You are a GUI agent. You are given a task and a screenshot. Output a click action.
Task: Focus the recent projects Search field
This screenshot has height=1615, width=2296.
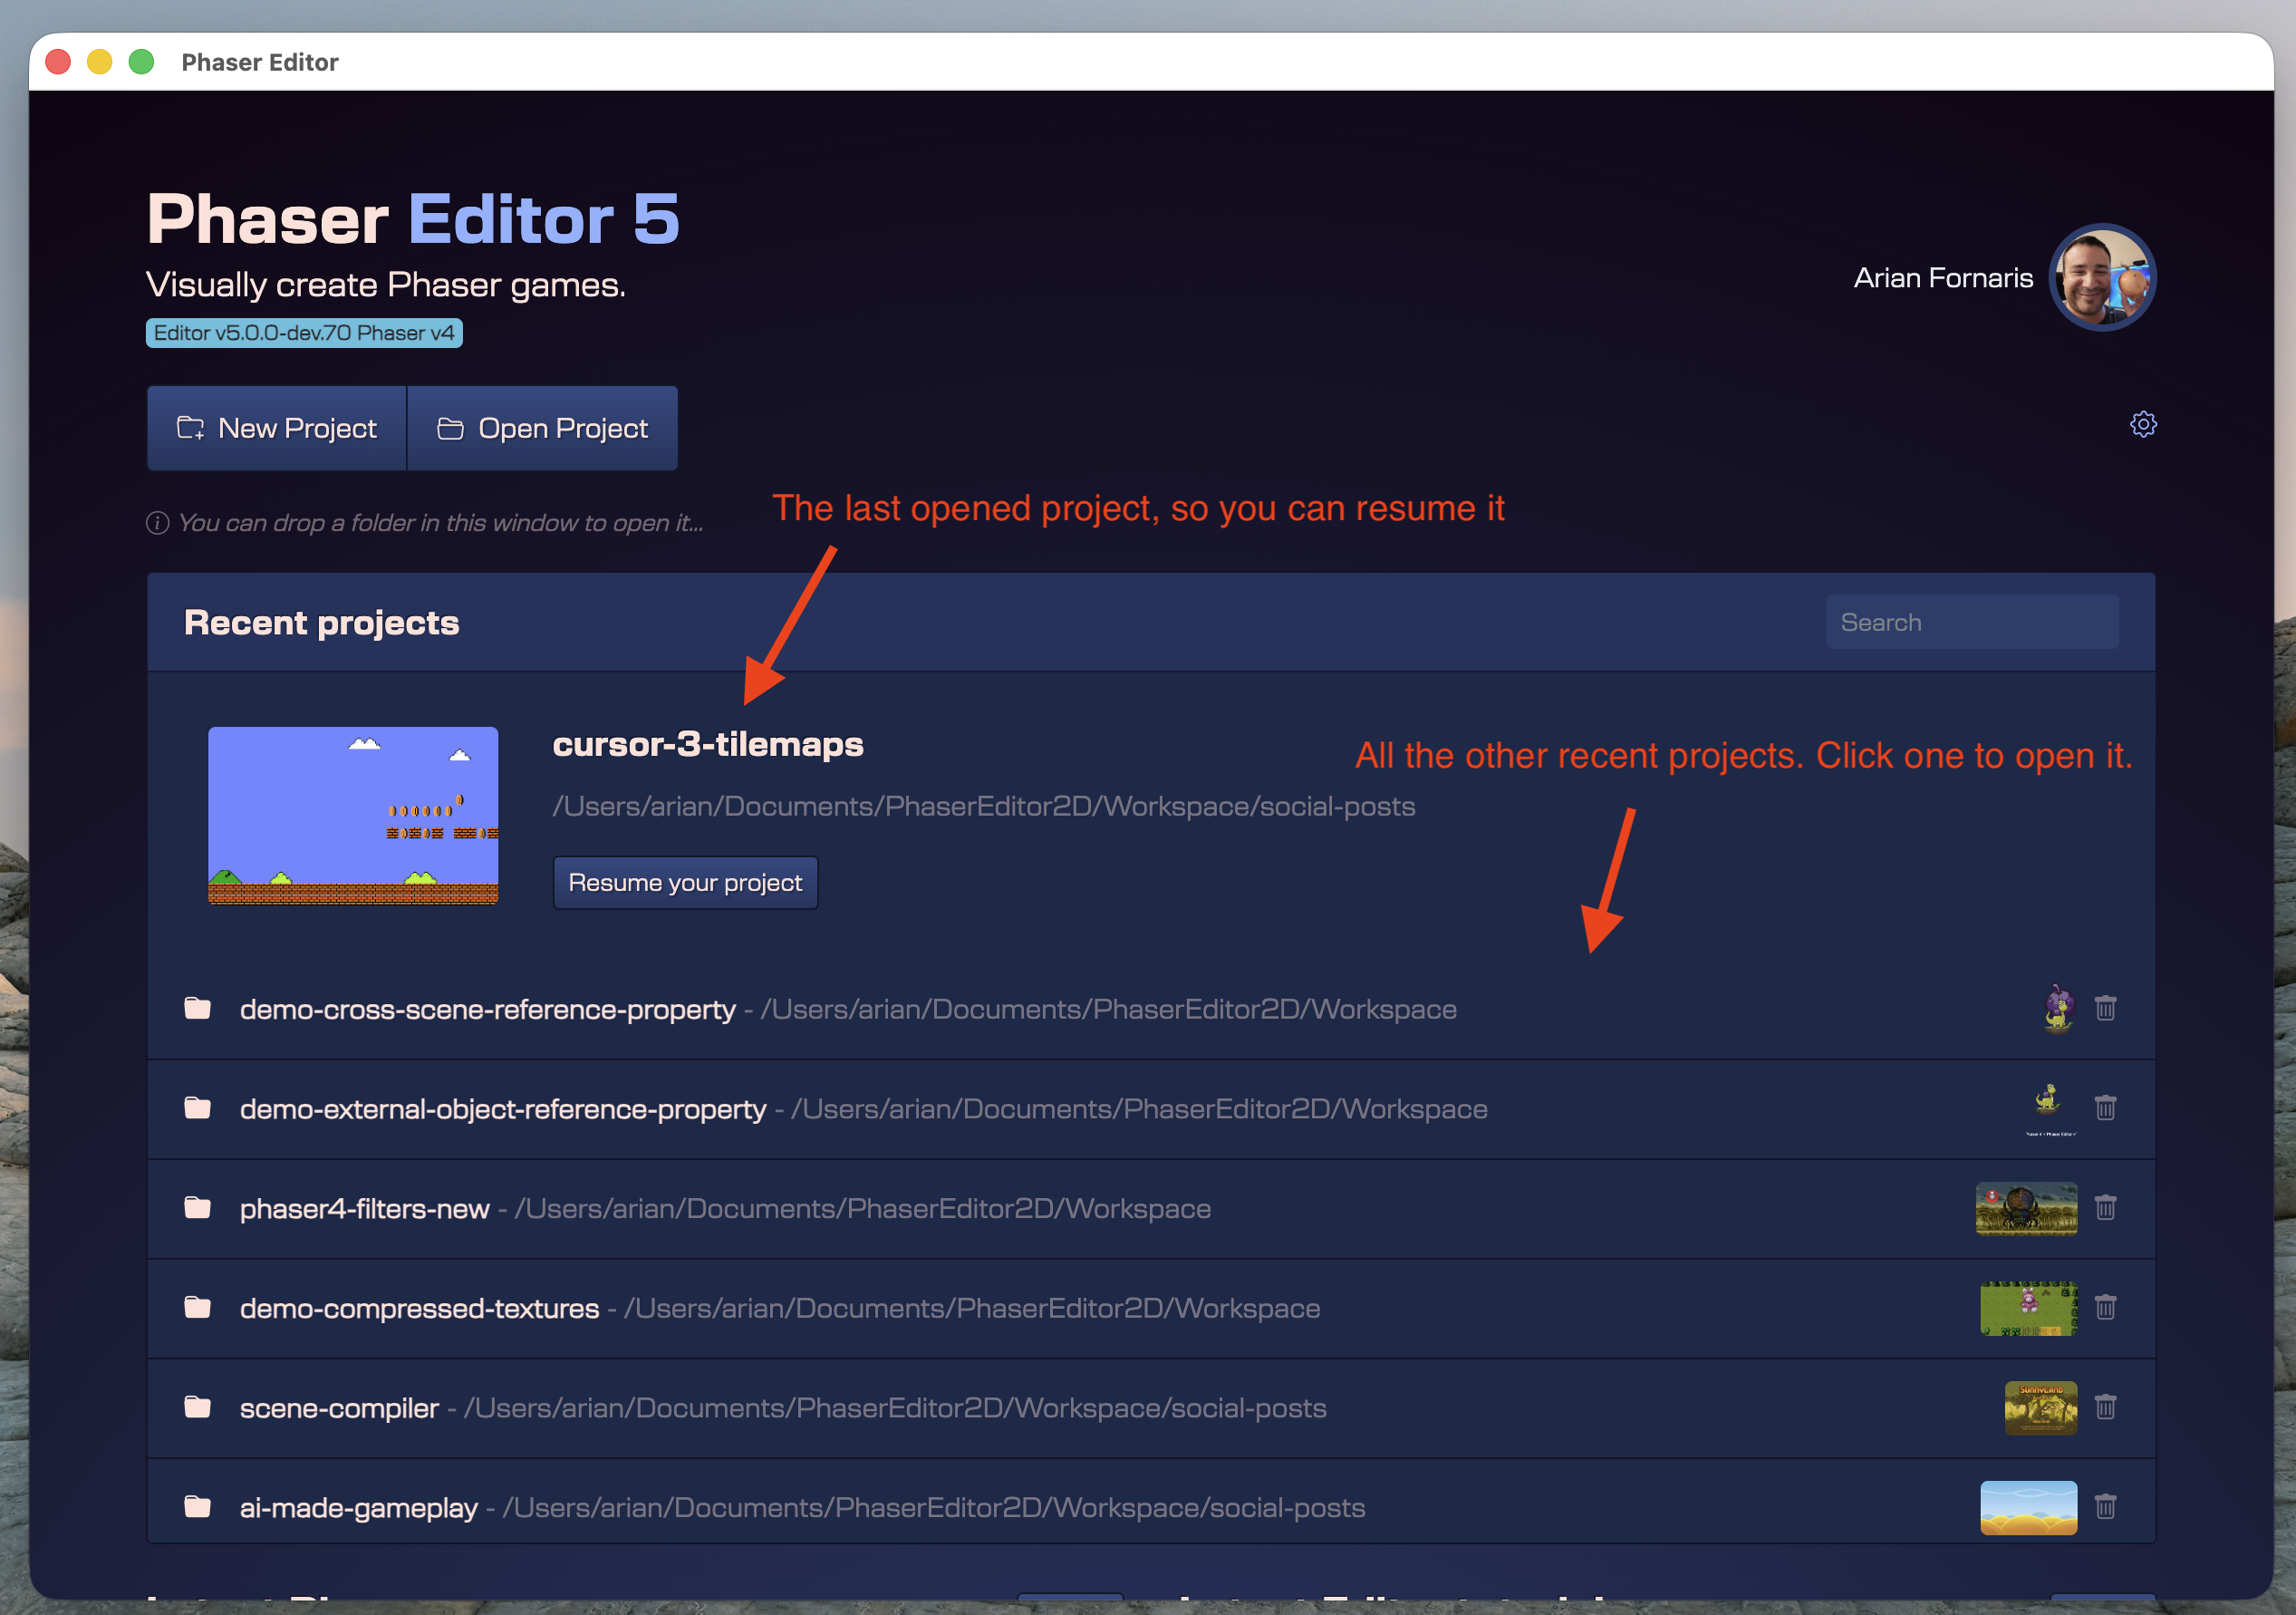tap(1972, 622)
